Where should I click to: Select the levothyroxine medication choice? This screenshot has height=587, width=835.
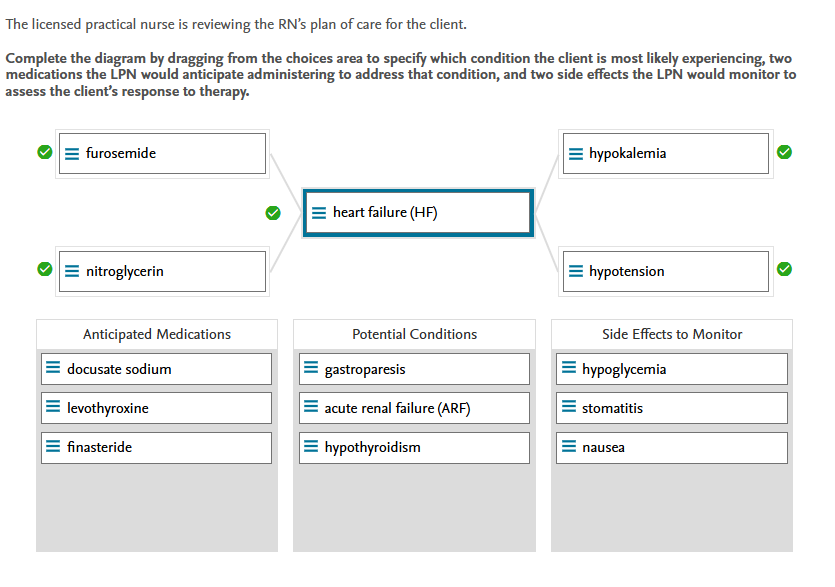[x=156, y=408]
